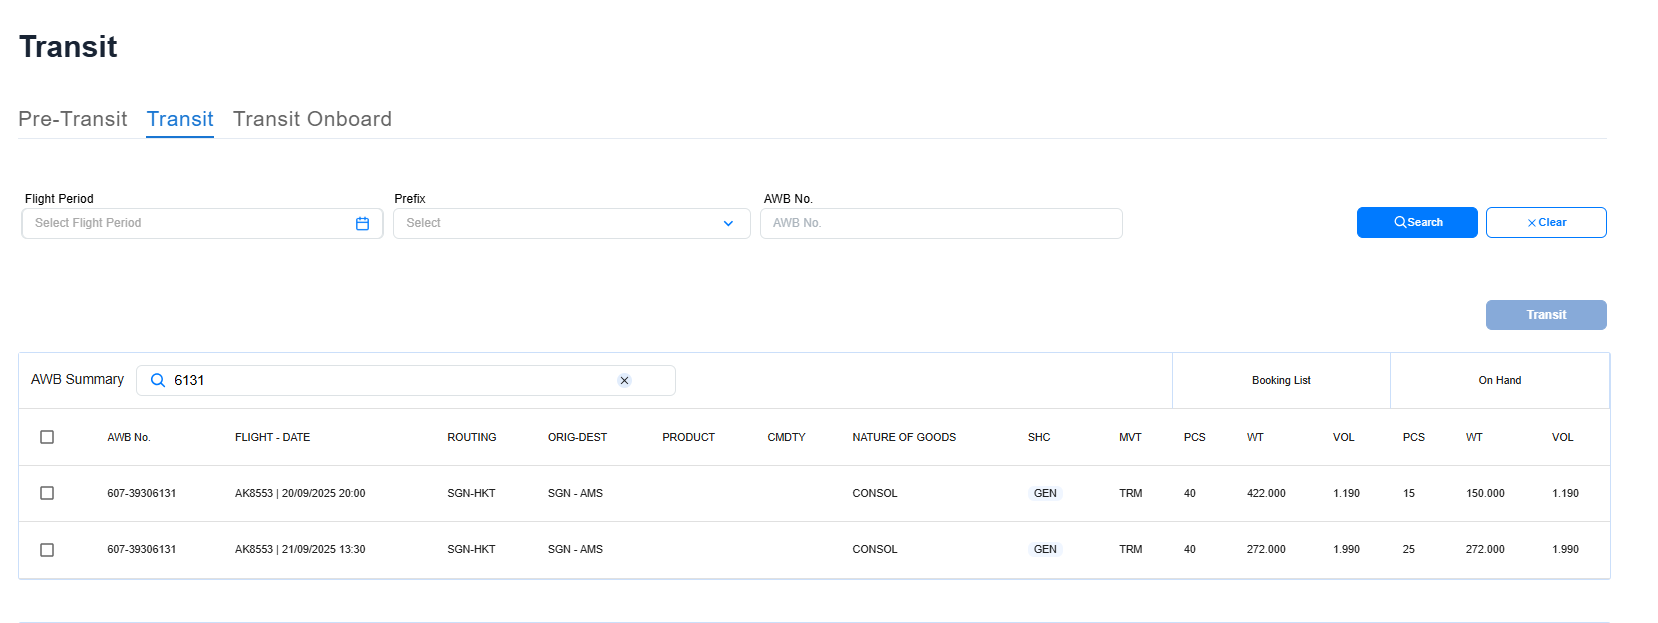Viewport: 1658px width, 623px height.
Task: Check the row for flight 20/09/2025 20:00
Action: coord(47,493)
